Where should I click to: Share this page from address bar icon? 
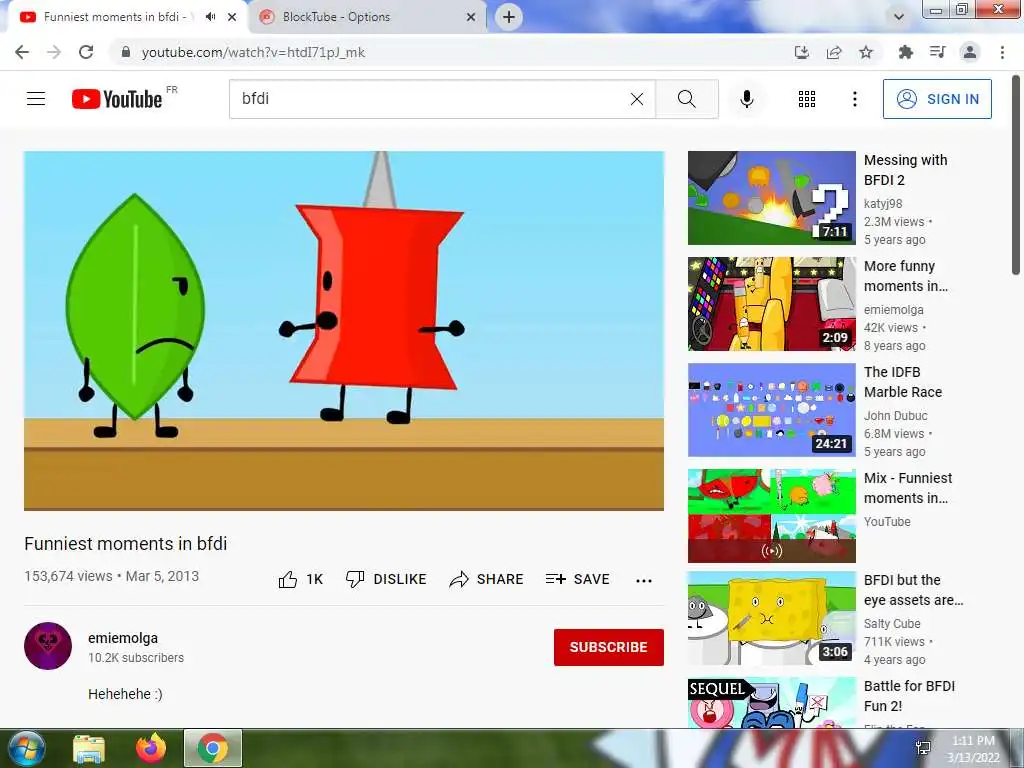834,52
